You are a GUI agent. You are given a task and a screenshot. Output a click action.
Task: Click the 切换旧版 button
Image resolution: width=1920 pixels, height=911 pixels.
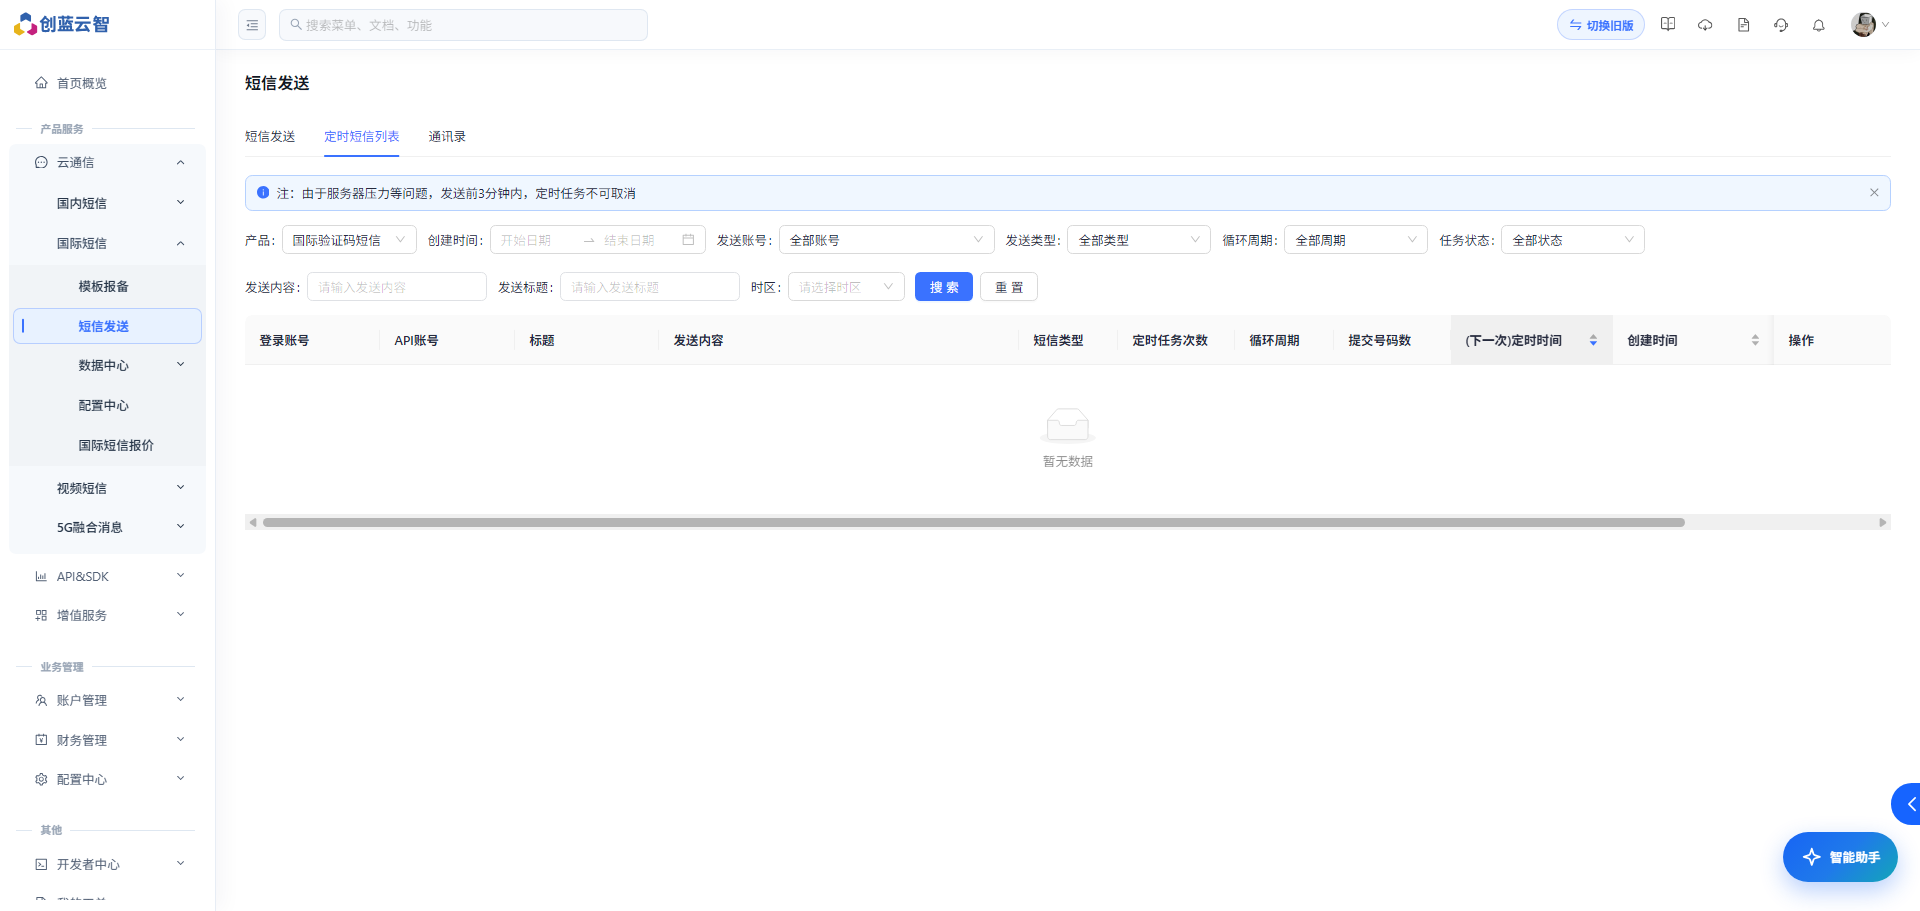(x=1600, y=25)
